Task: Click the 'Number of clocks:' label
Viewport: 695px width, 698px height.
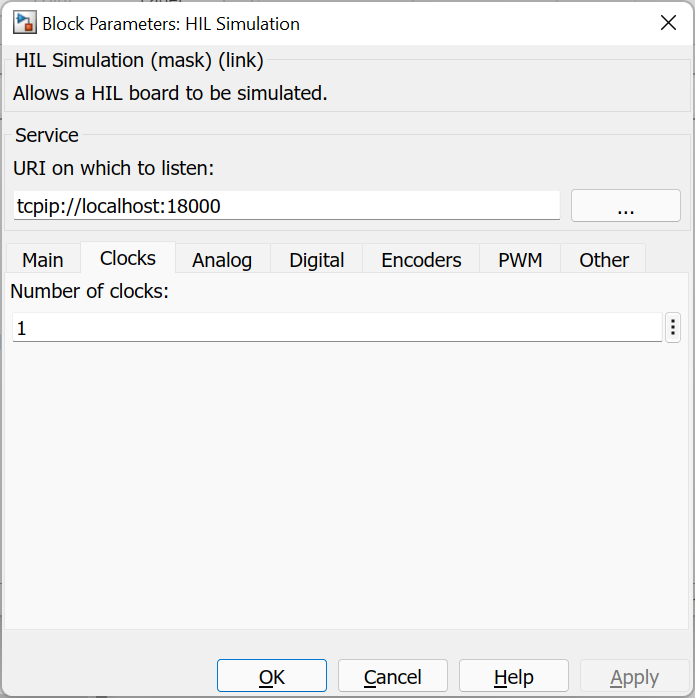Action: pos(89,292)
